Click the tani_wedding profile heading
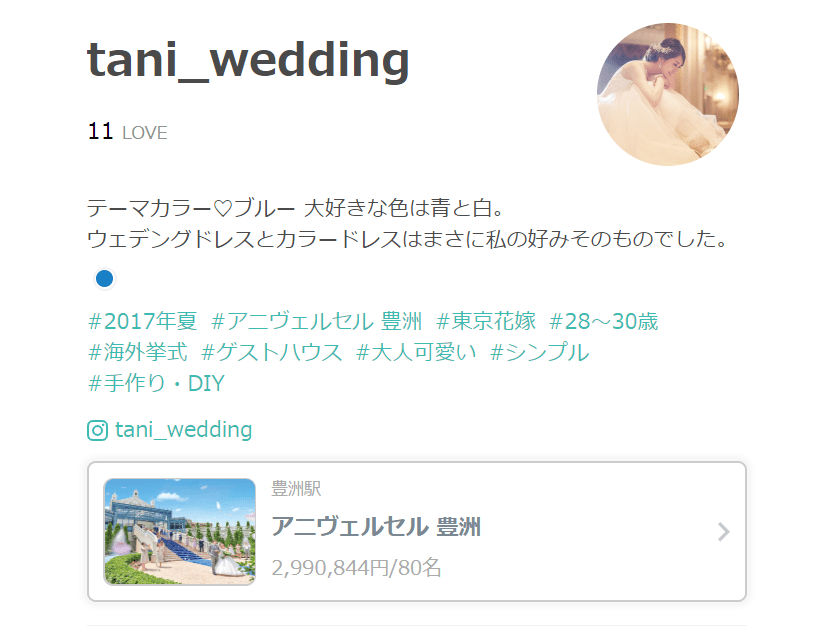825x626 pixels. 248,60
